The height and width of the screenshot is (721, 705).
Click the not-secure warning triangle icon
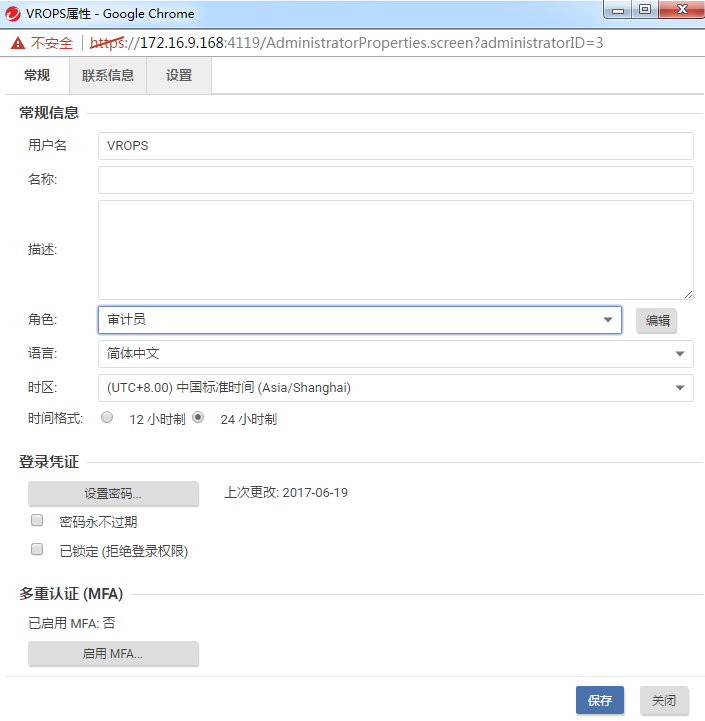tap(17, 44)
